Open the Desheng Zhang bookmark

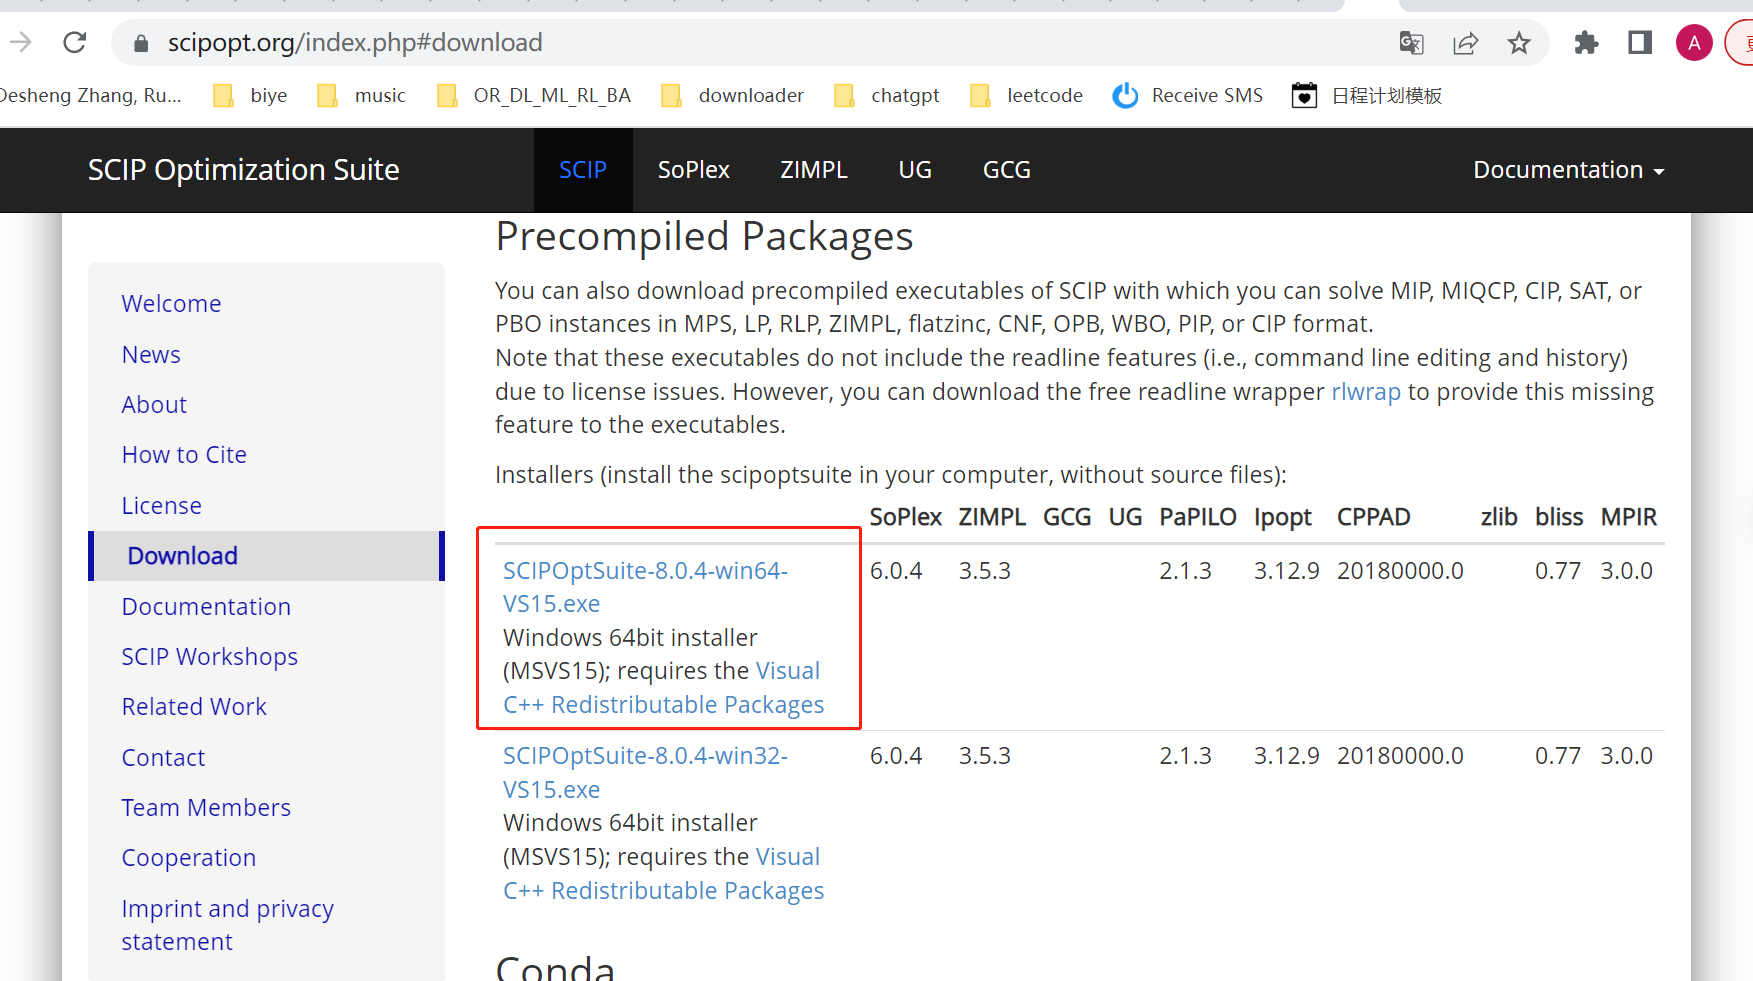click(x=90, y=96)
